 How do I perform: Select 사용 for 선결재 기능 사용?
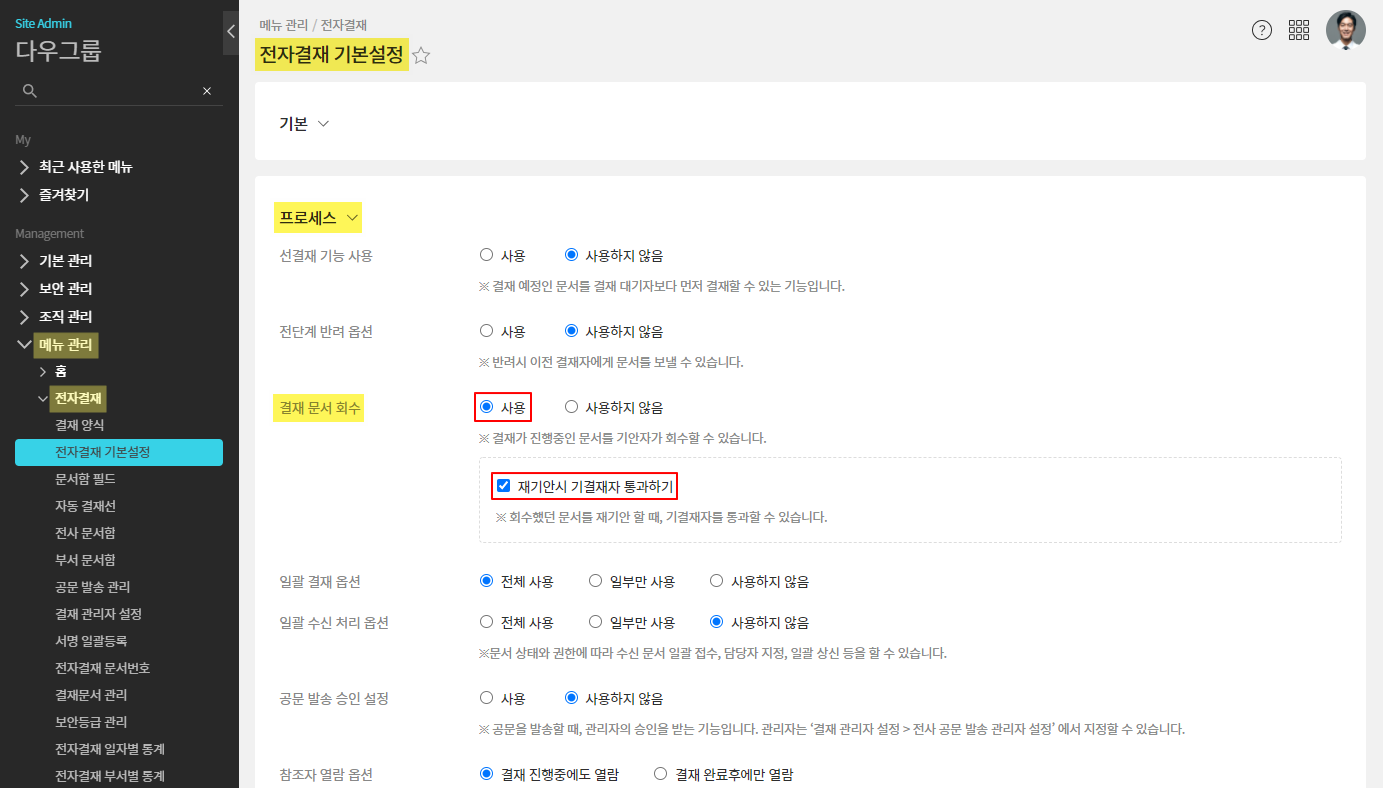coord(487,255)
